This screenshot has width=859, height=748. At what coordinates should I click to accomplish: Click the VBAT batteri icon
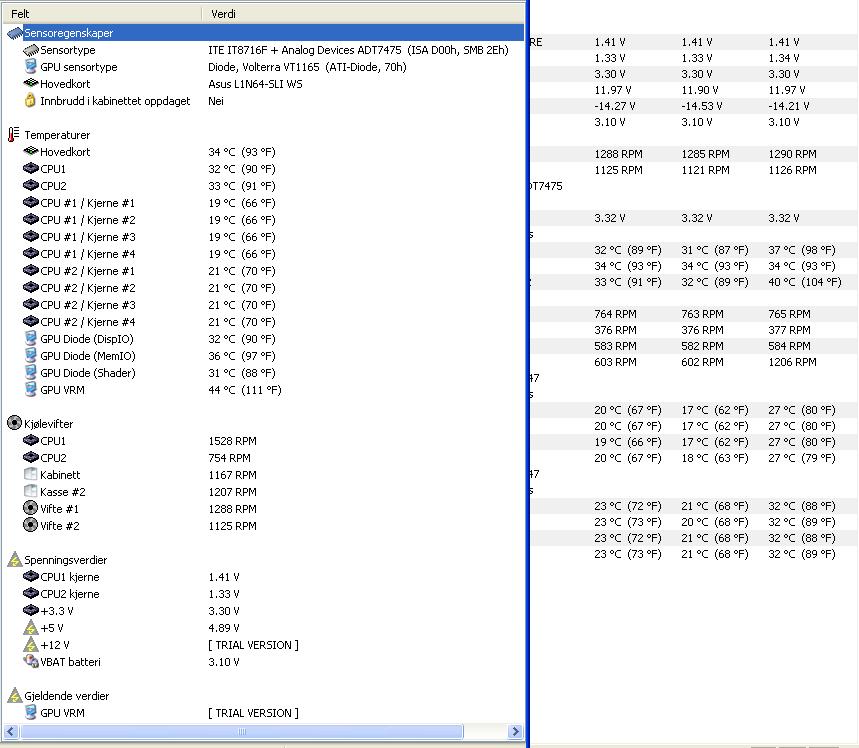pos(31,661)
